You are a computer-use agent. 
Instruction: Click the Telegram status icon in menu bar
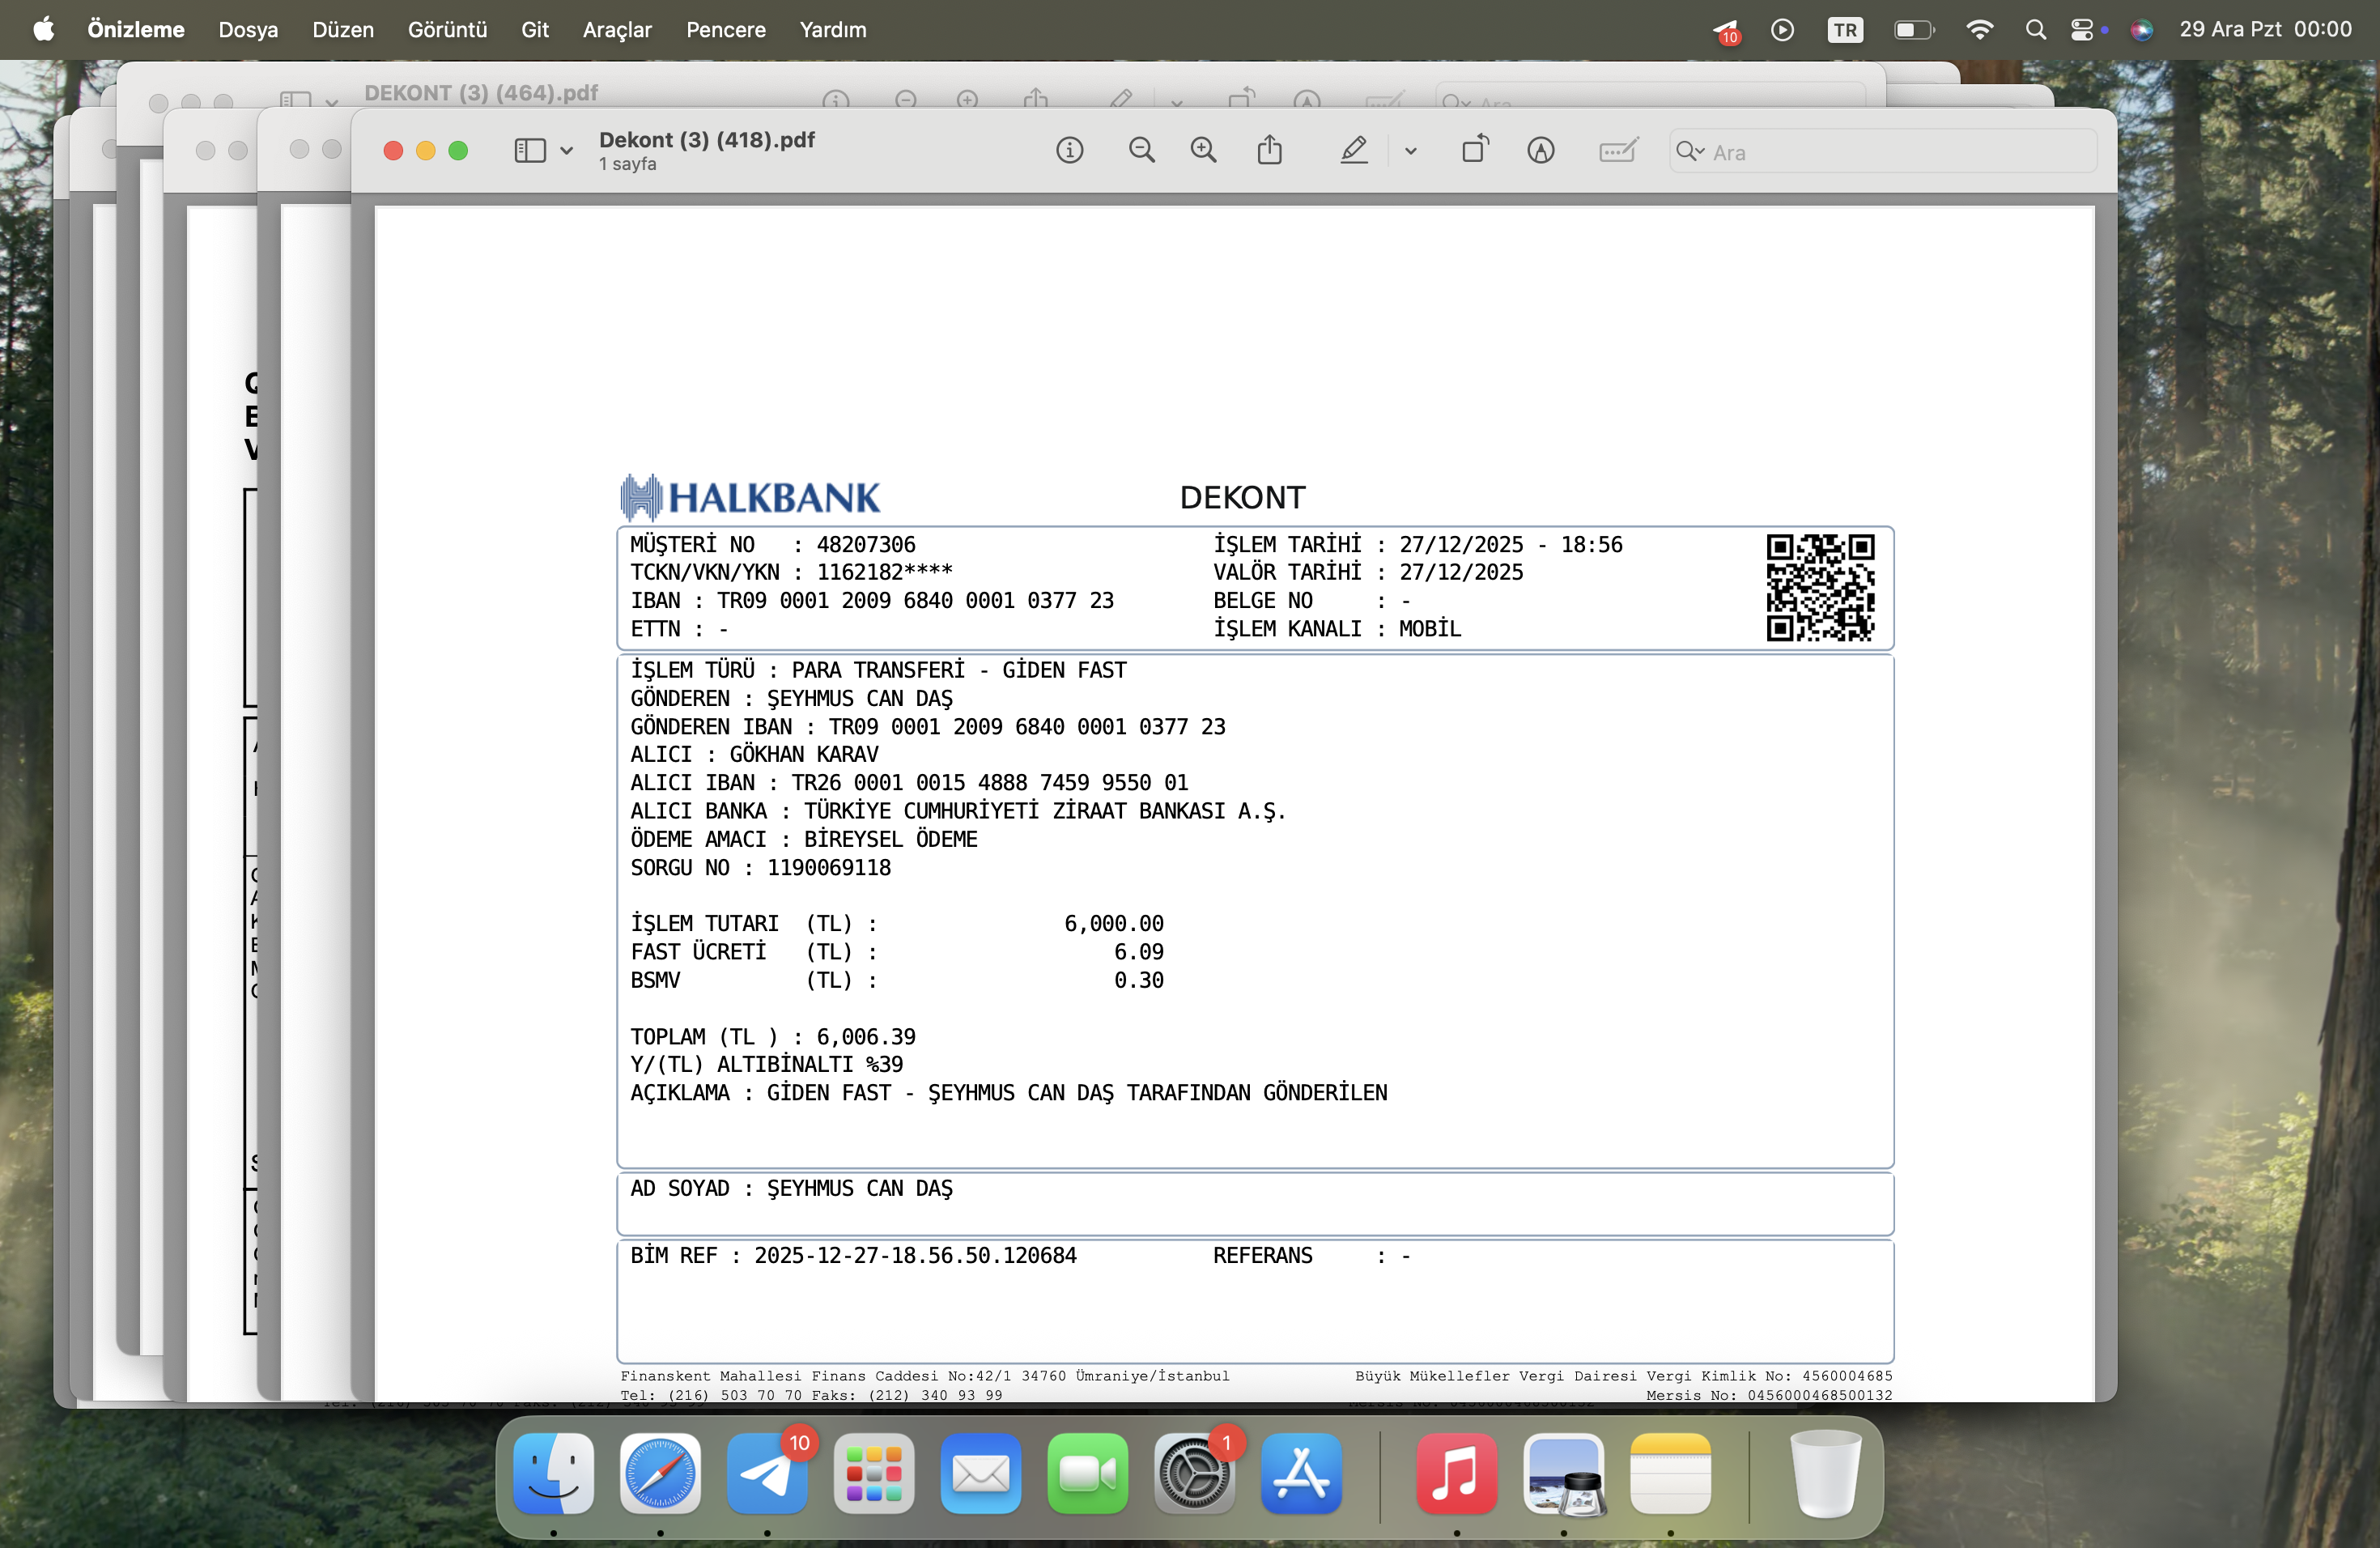pyautogui.click(x=1726, y=31)
